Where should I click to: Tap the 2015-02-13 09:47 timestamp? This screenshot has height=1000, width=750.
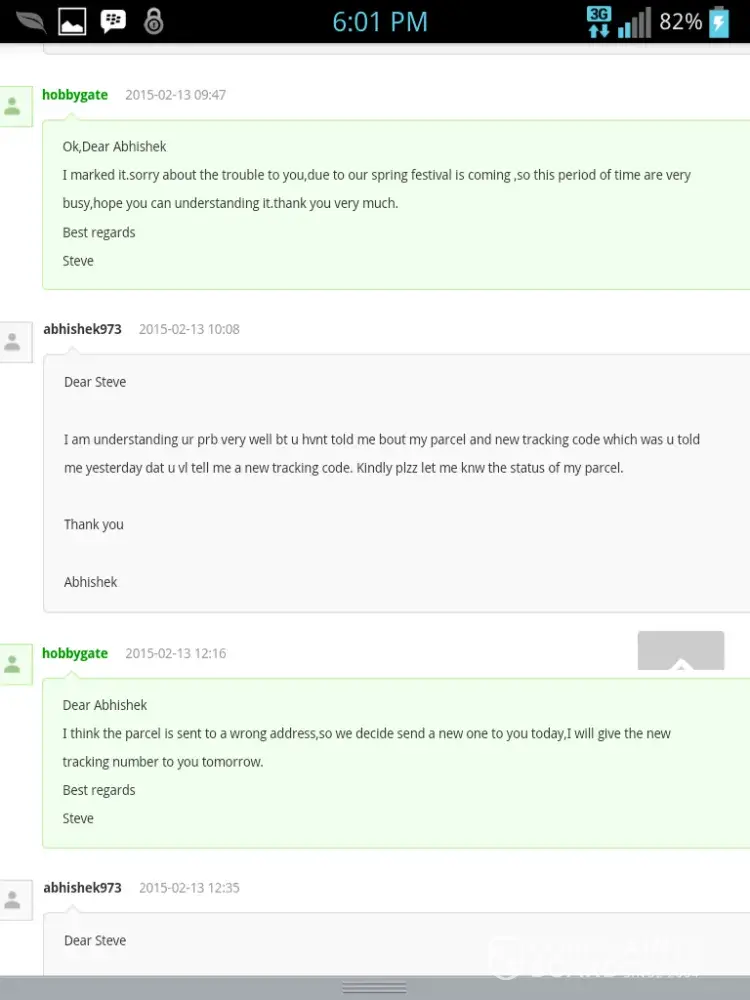click(x=175, y=95)
